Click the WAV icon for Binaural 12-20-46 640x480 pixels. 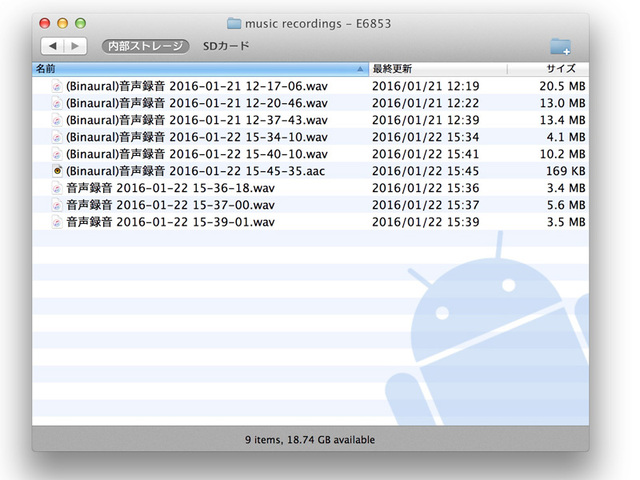pyautogui.click(x=57, y=103)
